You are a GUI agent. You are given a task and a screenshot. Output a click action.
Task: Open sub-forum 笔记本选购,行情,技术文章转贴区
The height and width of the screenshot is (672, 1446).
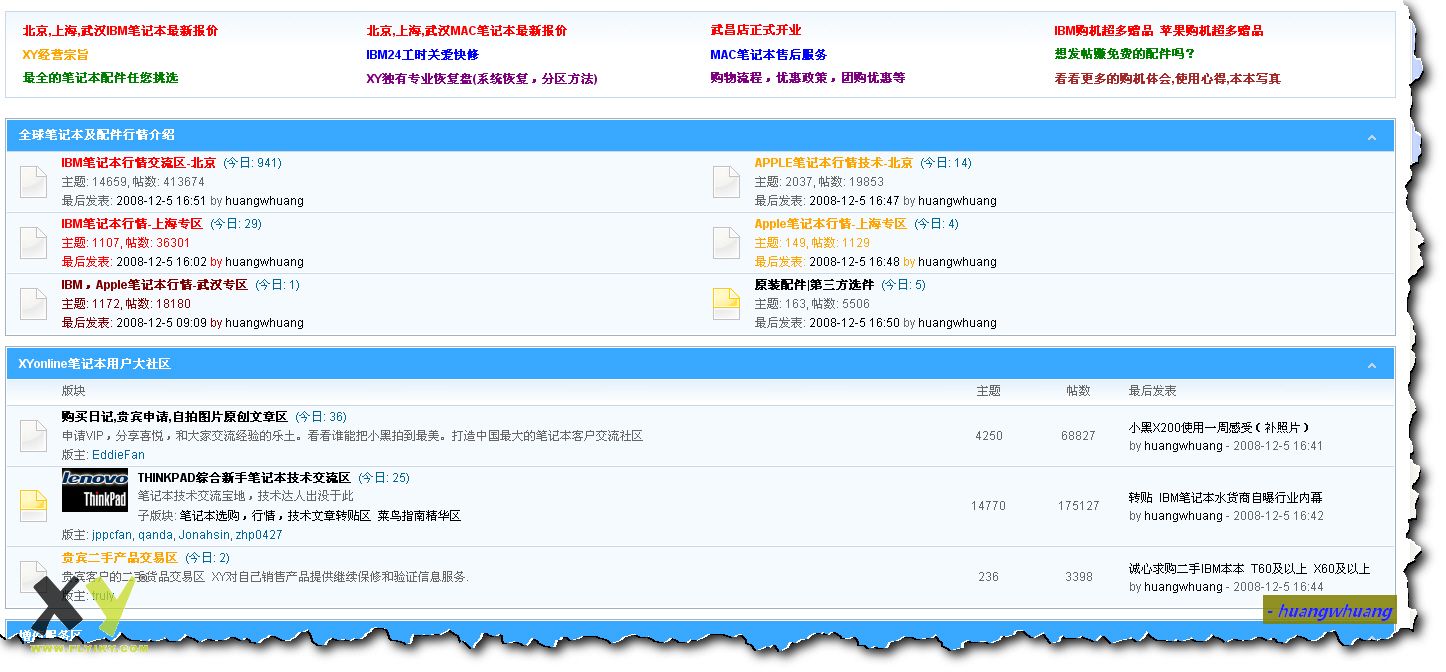tap(275, 516)
